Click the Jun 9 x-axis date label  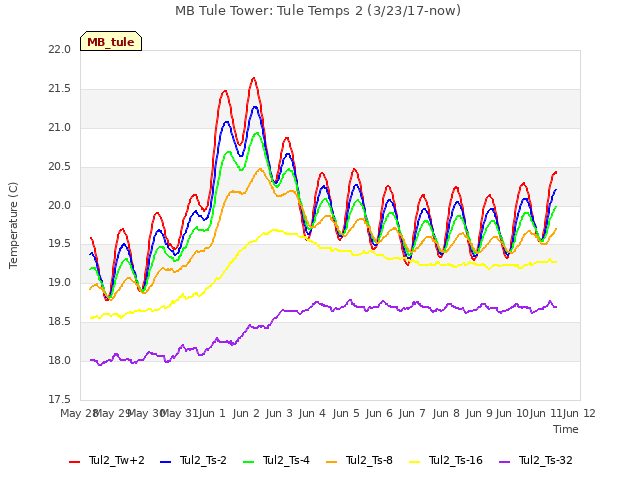pyautogui.click(x=479, y=413)
